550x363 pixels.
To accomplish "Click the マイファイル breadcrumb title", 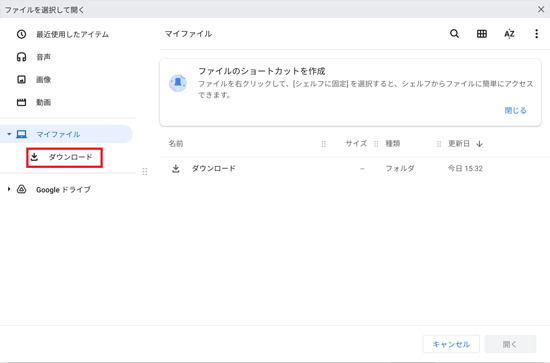I will (x=188, y=34).
